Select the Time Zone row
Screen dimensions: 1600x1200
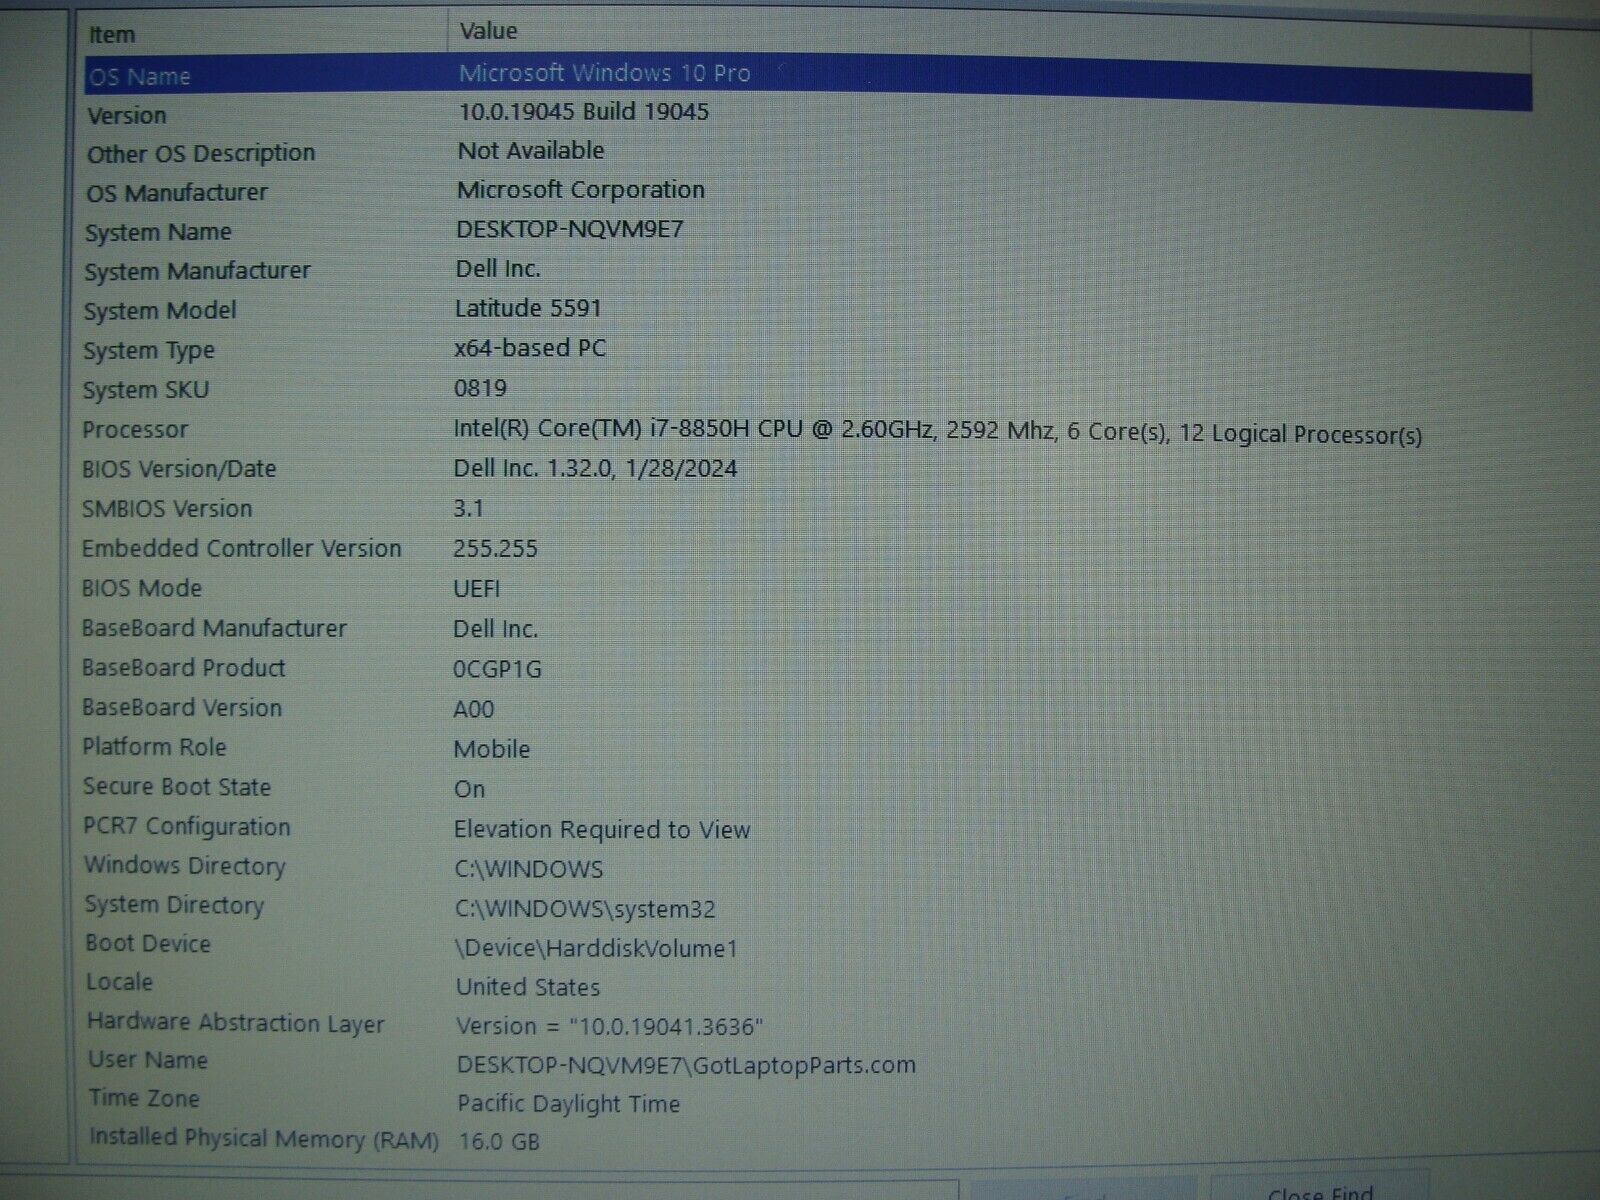tap(144, 1098)
